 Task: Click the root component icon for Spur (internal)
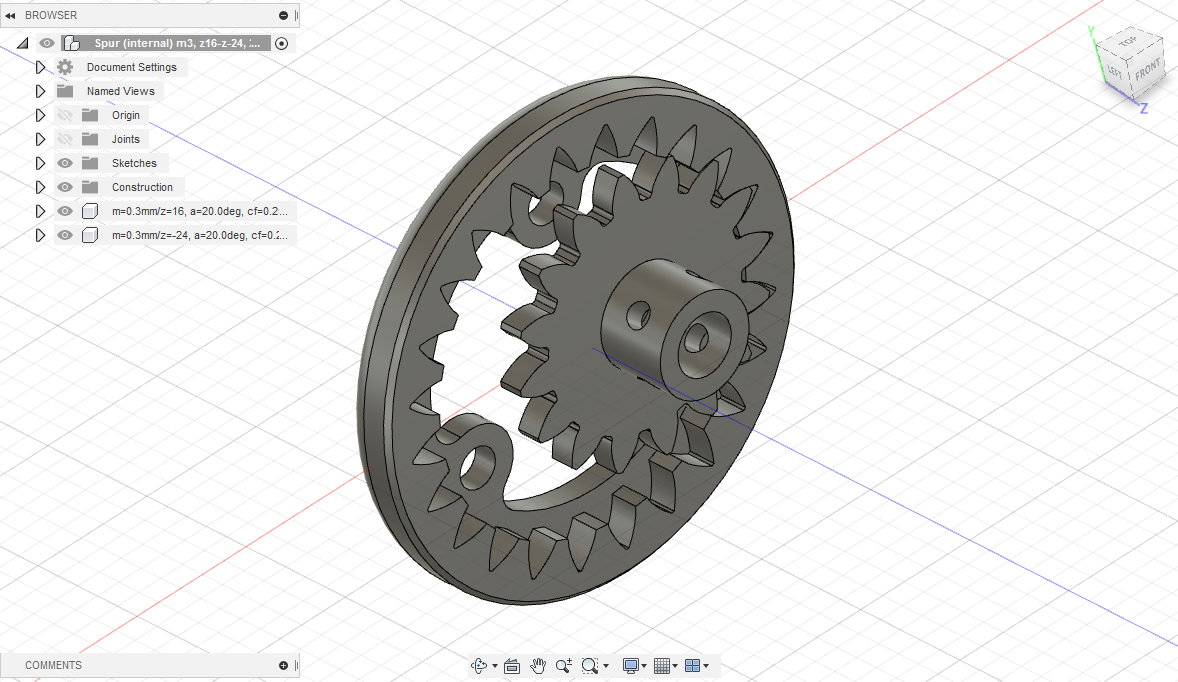(x=72, y=43)
